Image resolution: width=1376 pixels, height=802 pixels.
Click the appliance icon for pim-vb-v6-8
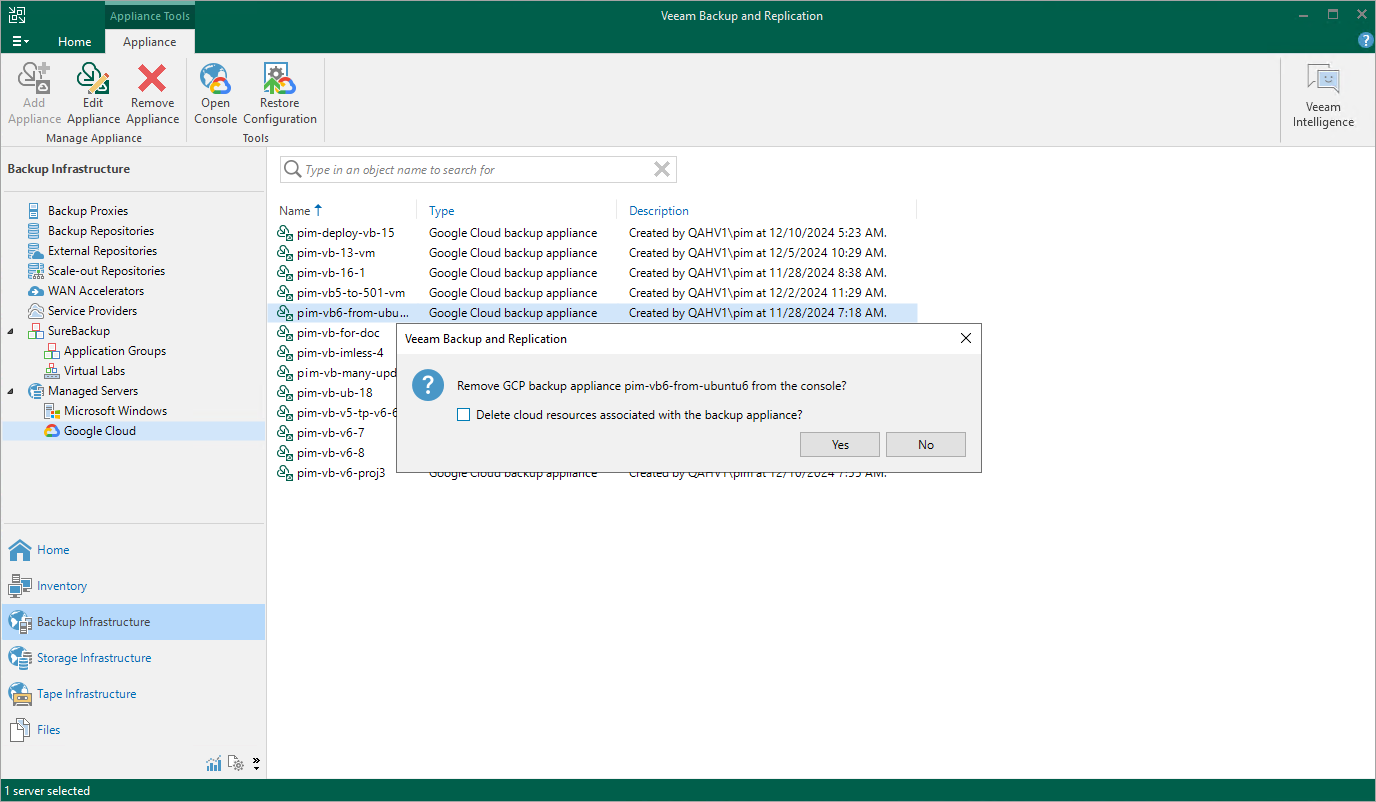point(285,453)
